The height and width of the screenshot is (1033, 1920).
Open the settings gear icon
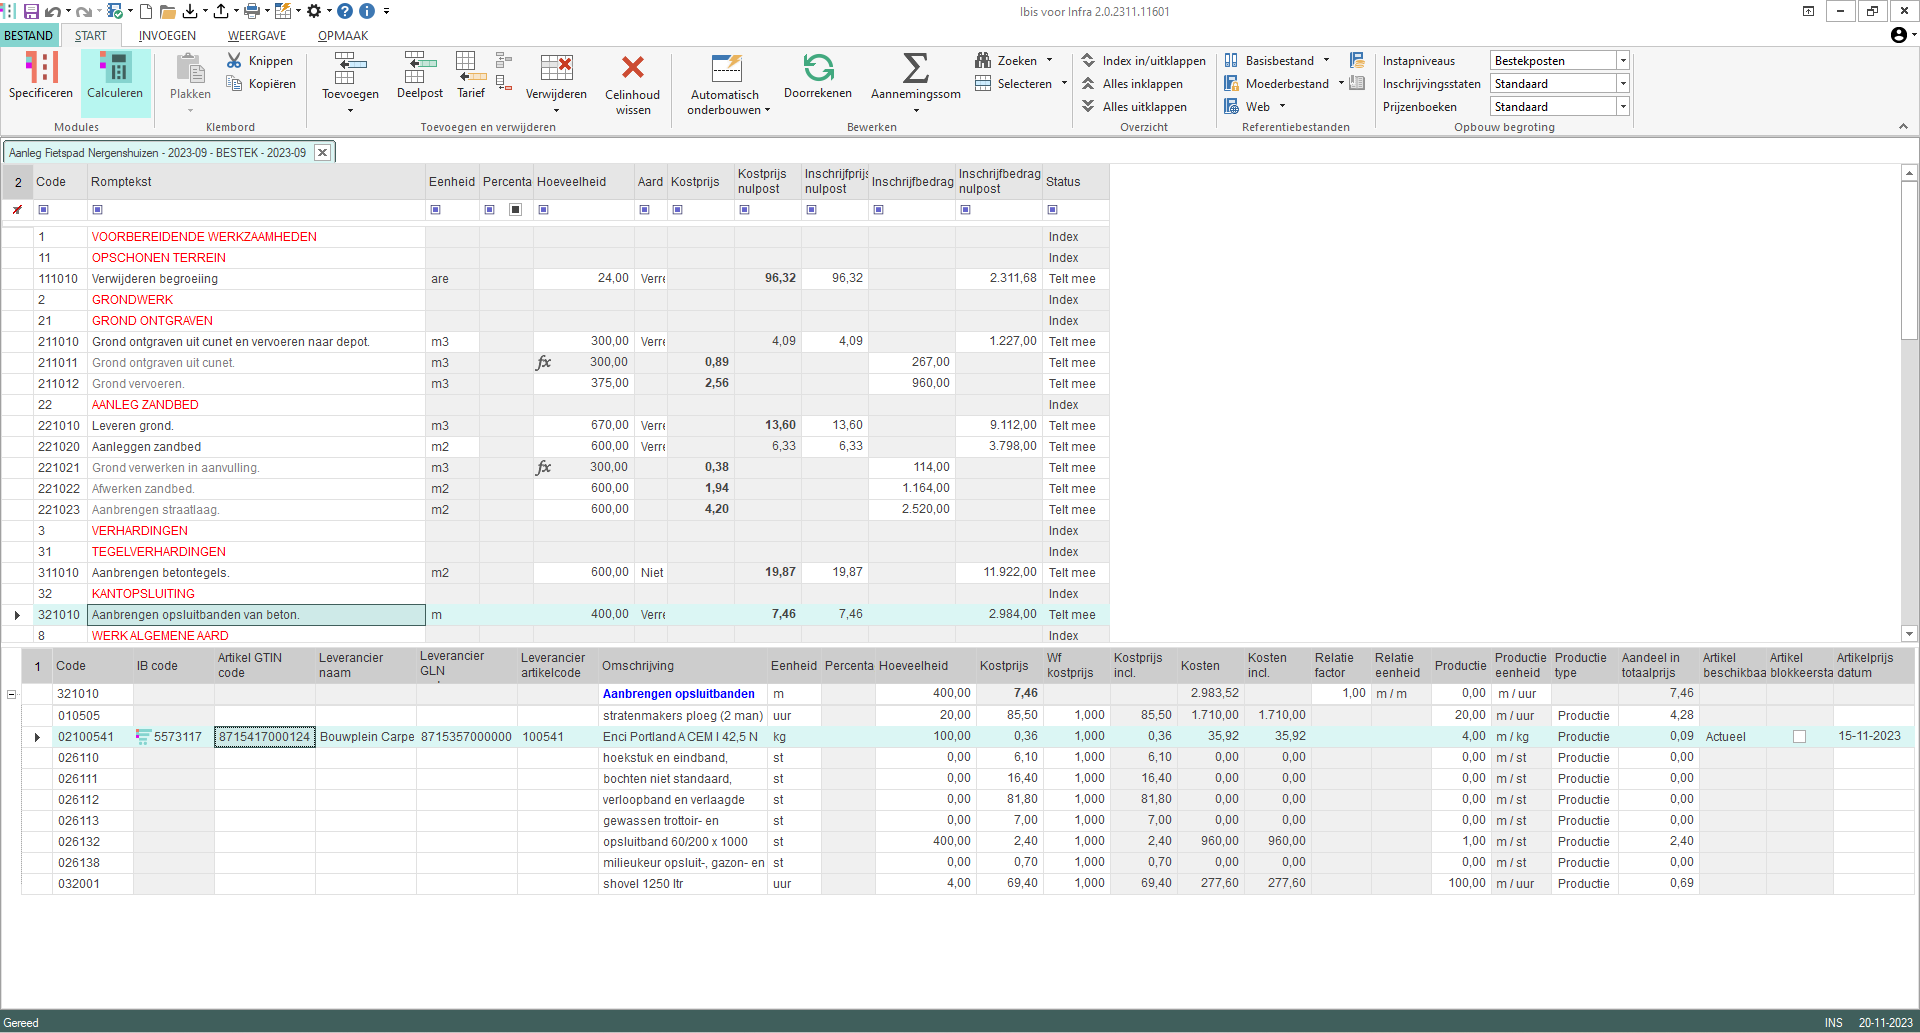tap(314, 11)
